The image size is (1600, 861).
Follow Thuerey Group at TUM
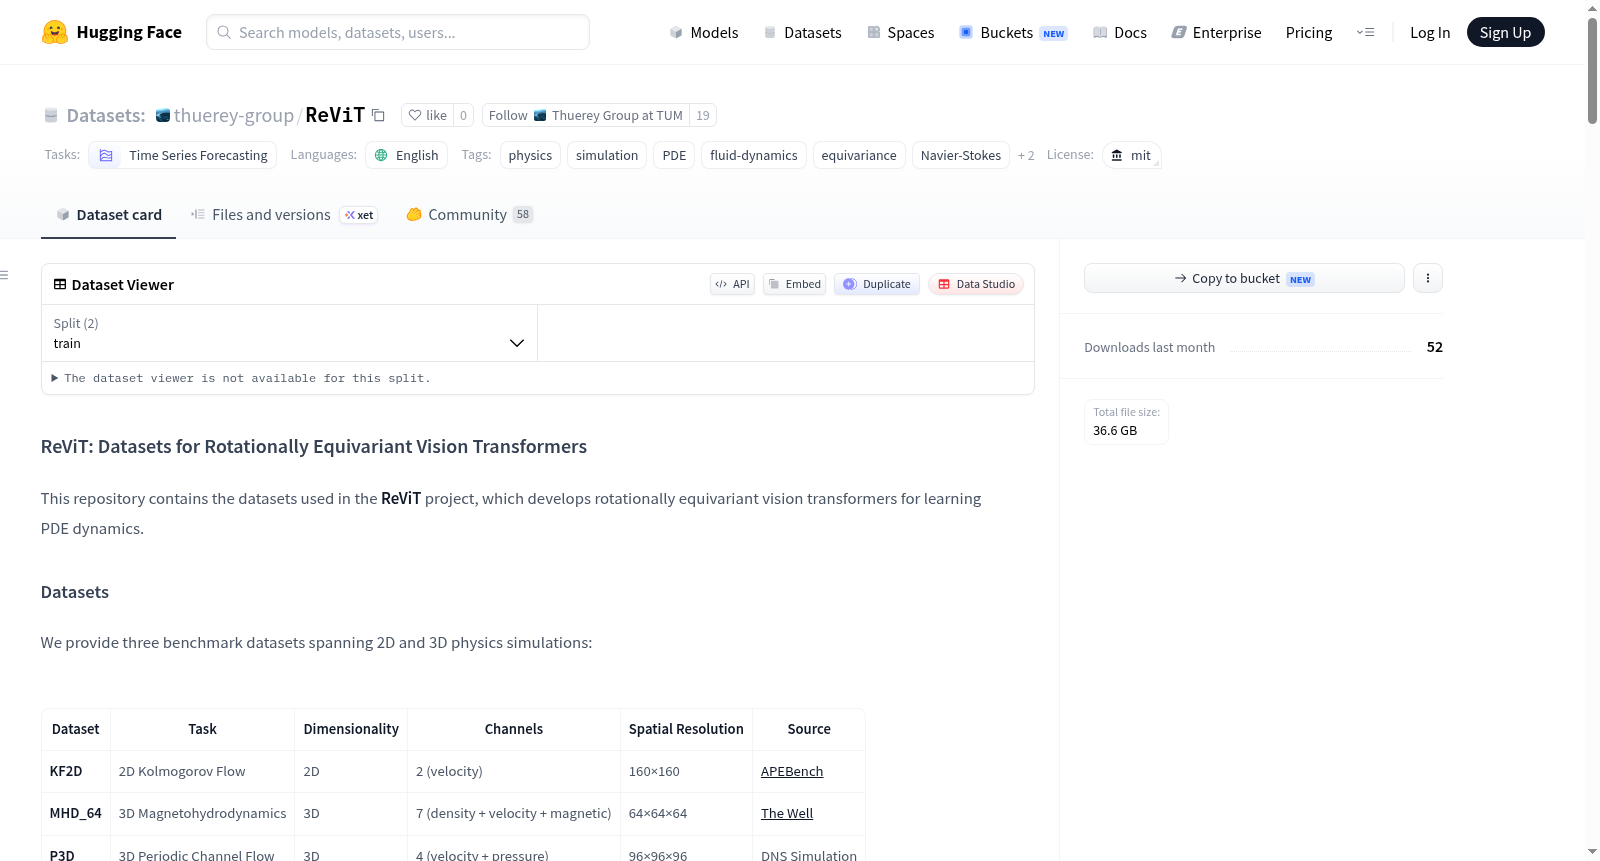[x=586, y=115]
